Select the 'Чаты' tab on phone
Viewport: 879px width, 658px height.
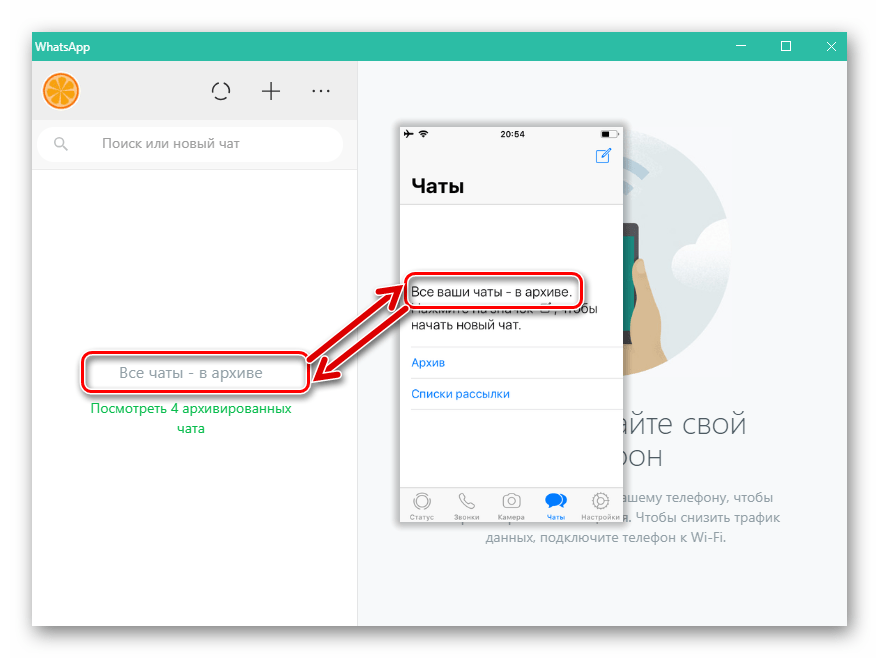pos(556,506)
